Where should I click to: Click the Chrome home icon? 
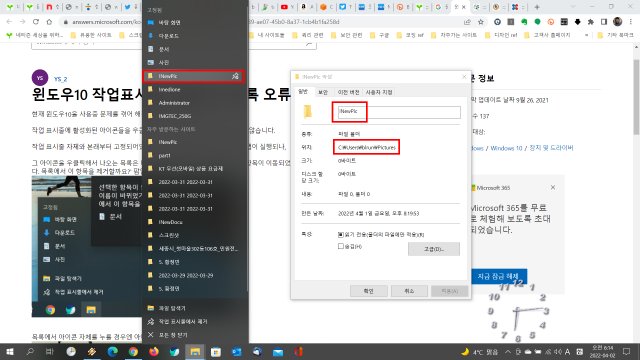49,22
